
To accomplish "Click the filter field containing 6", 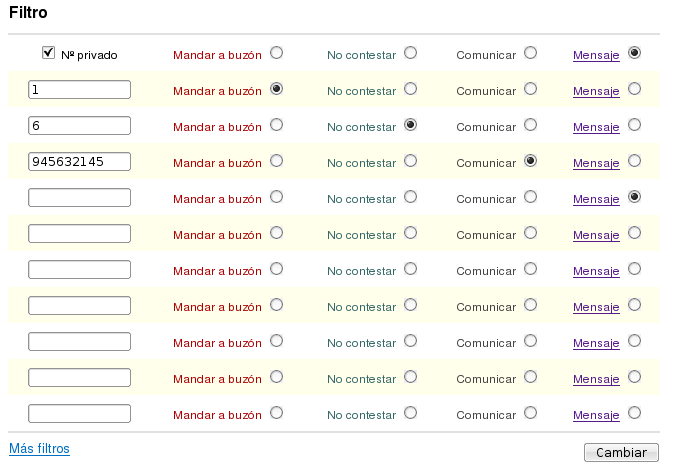I will pyautogui.click(x=80, y=126).
